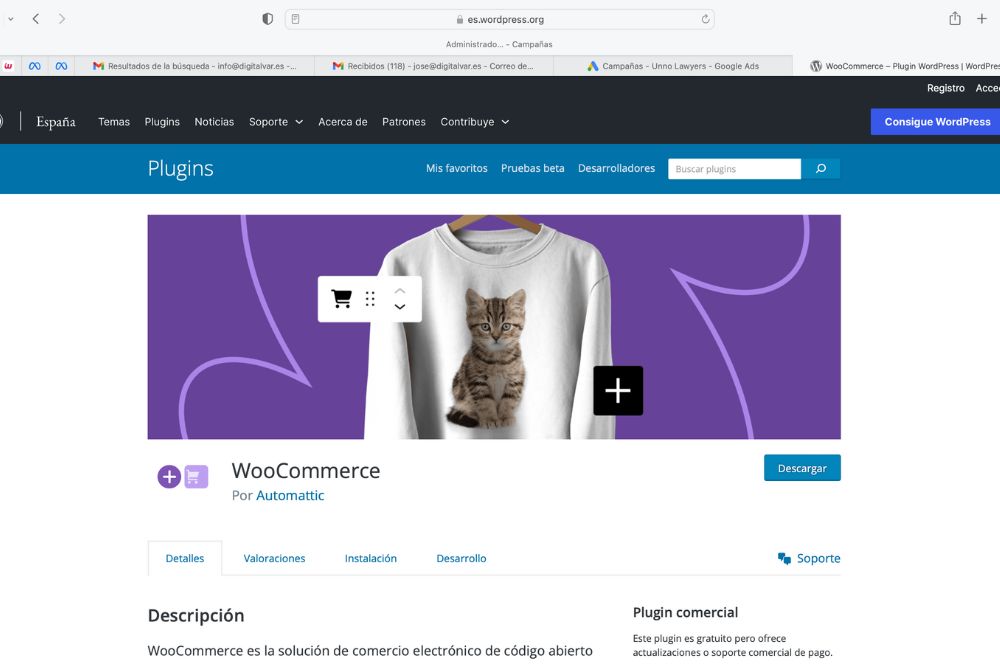This screenshot has width=1000, height=664.
Task: Open a new browser tab with the plus icon
Action: pyautogui.click(x=982, y=17)
